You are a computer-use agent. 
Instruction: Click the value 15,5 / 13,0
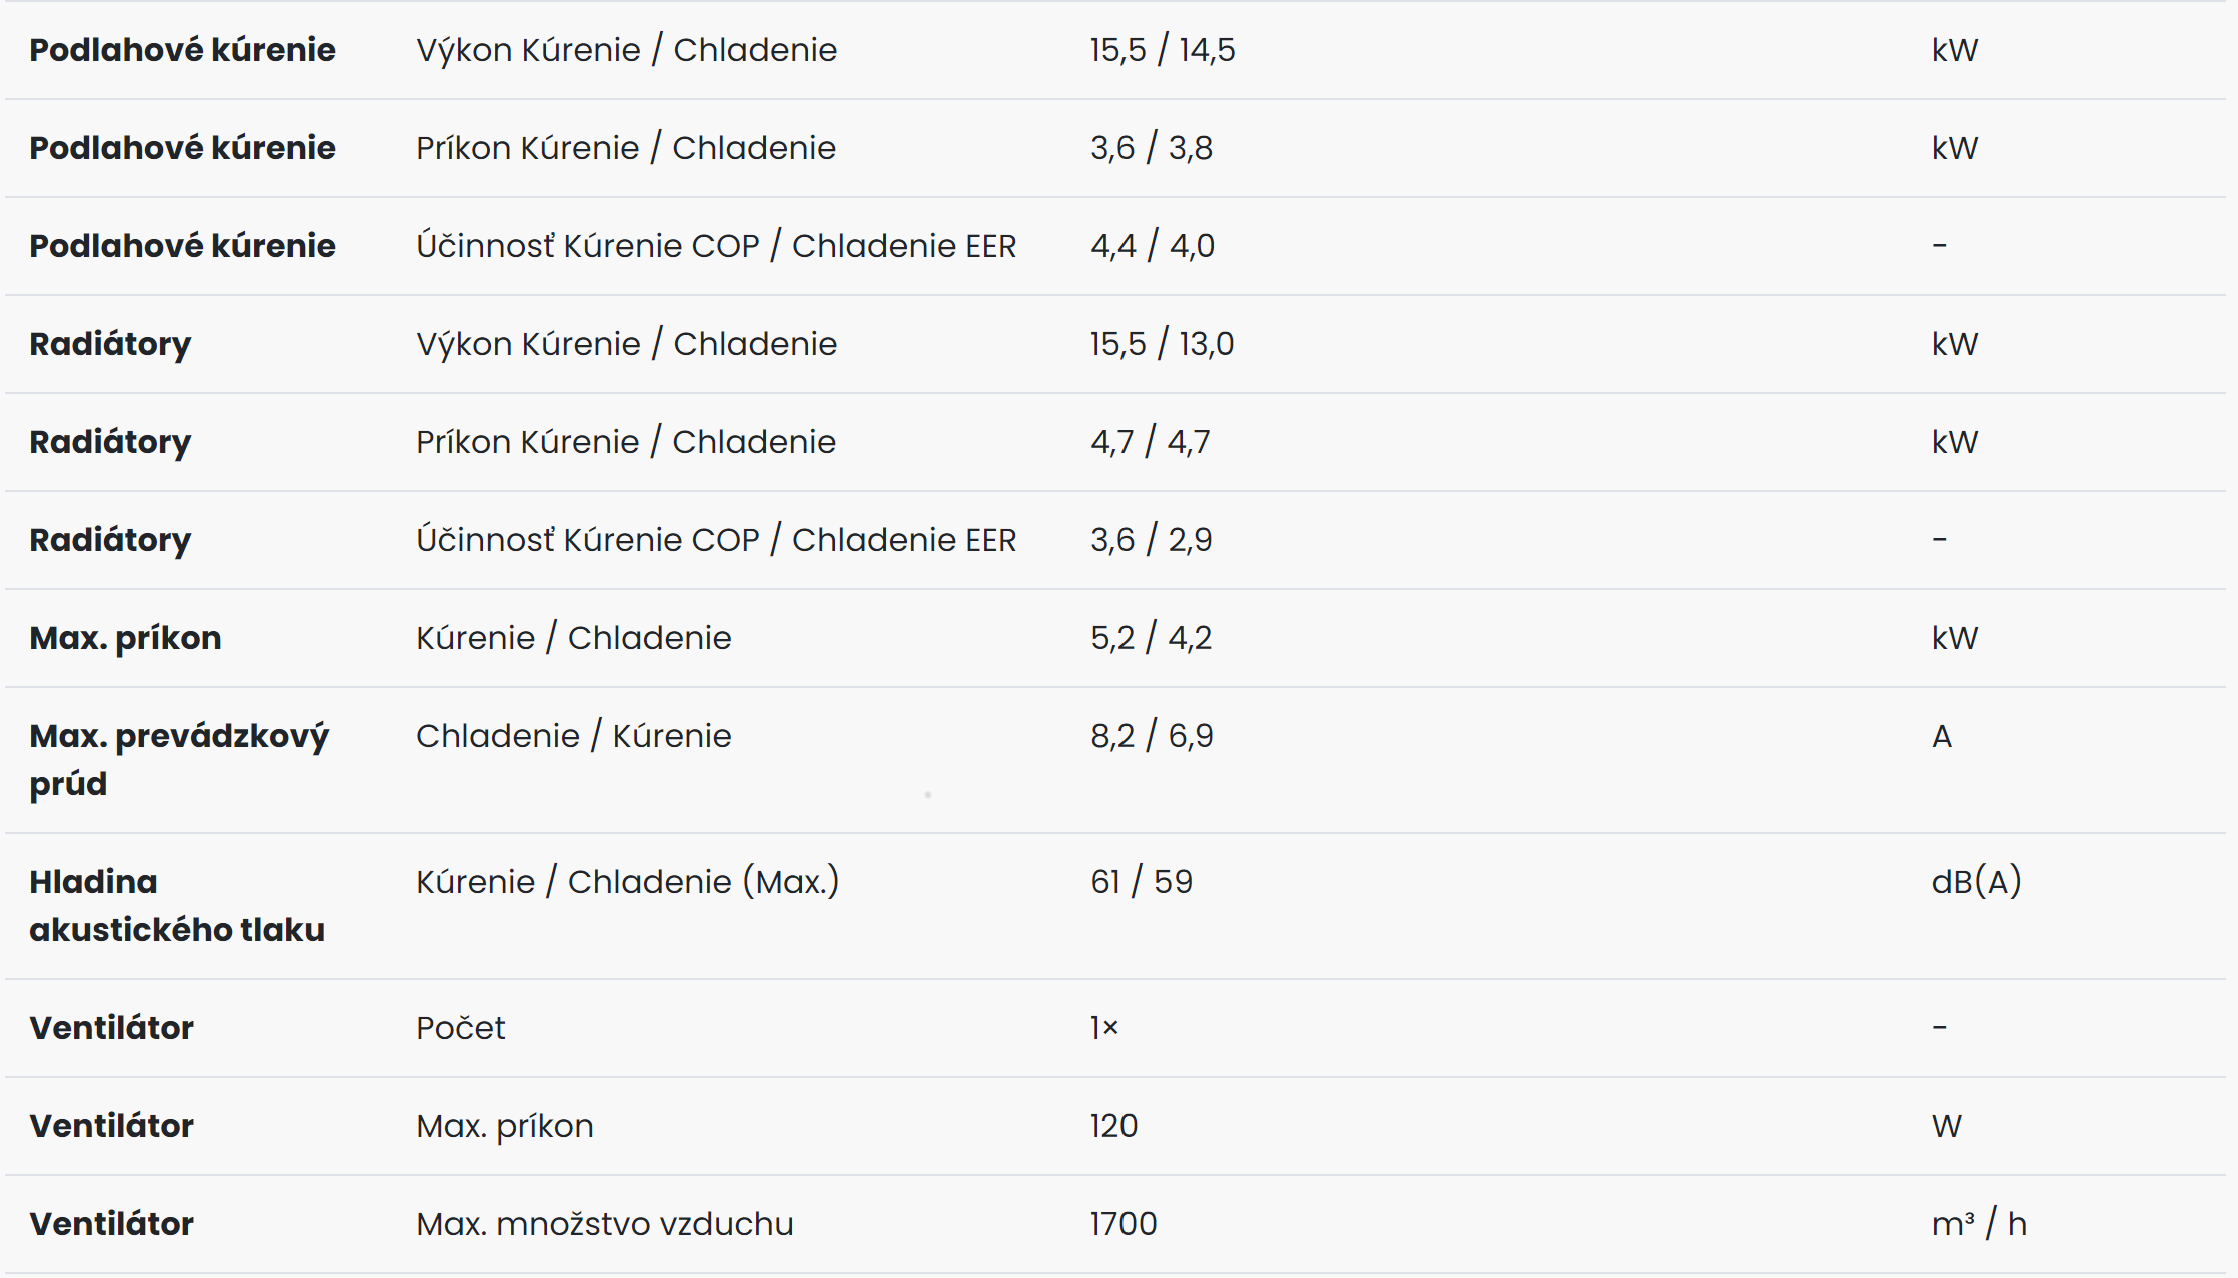point(1162,344)
